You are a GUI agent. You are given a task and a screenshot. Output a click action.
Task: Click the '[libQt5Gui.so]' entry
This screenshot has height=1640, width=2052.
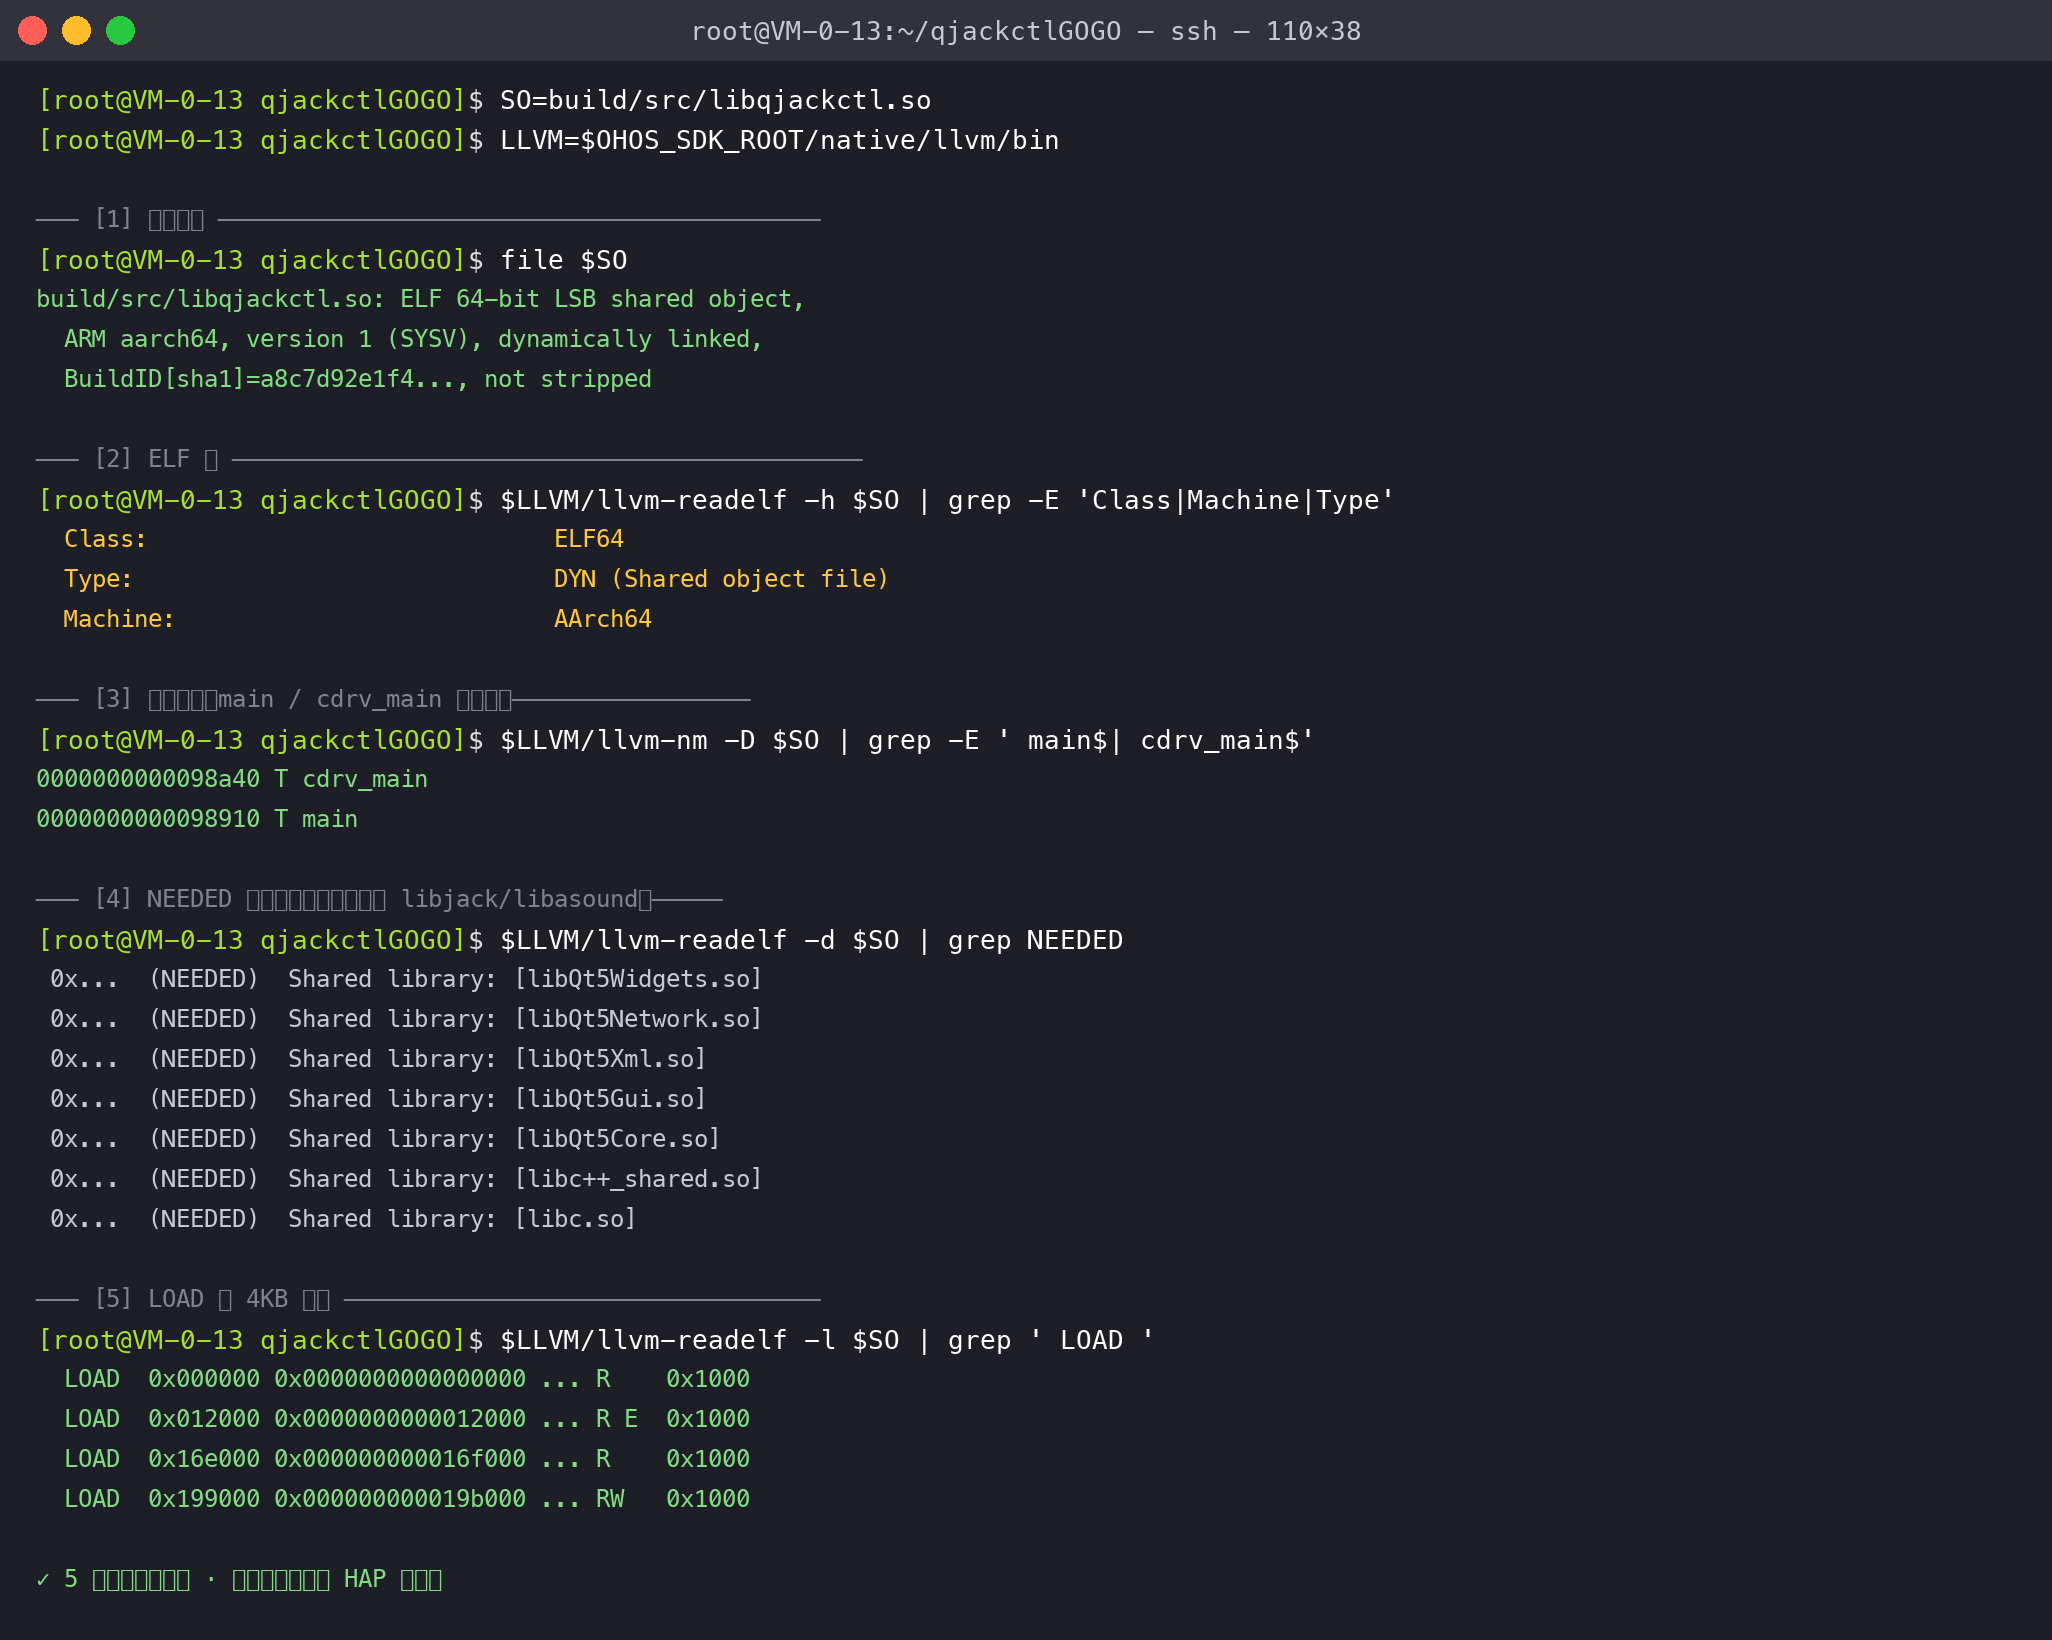[610, 1099]
